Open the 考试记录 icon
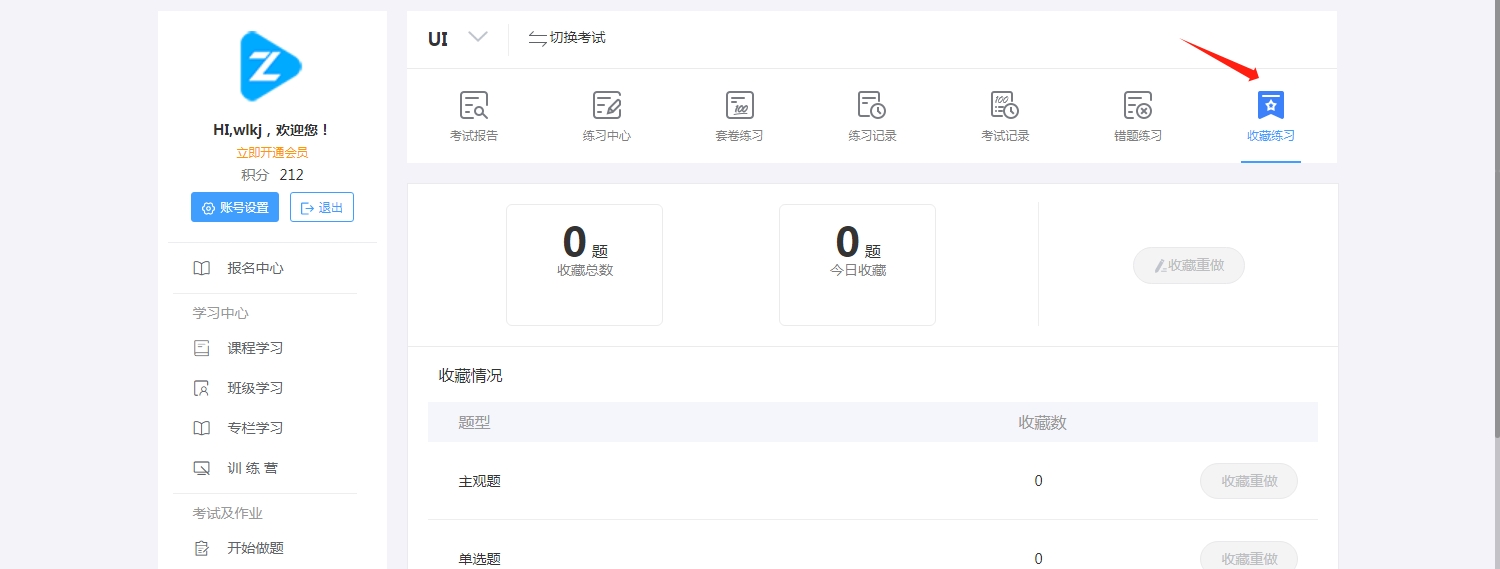The image size is (1500, 569). [1005, 105]
